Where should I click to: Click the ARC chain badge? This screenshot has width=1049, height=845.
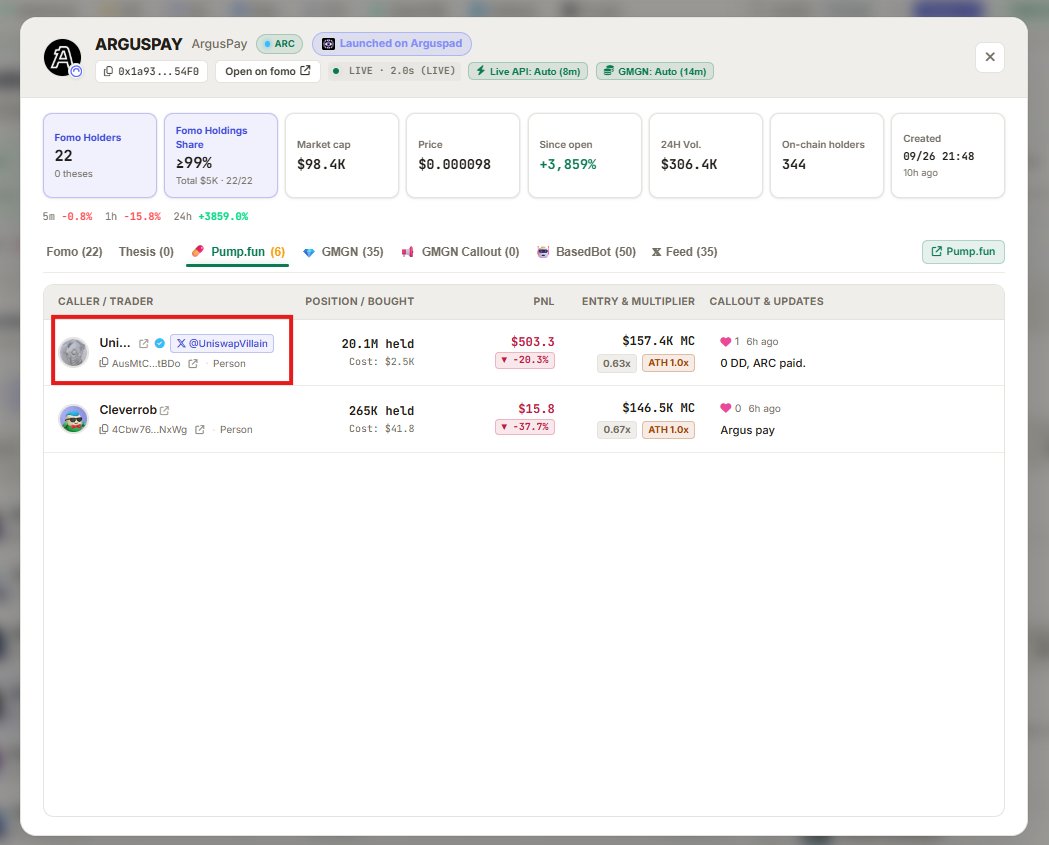click(280, 43)
